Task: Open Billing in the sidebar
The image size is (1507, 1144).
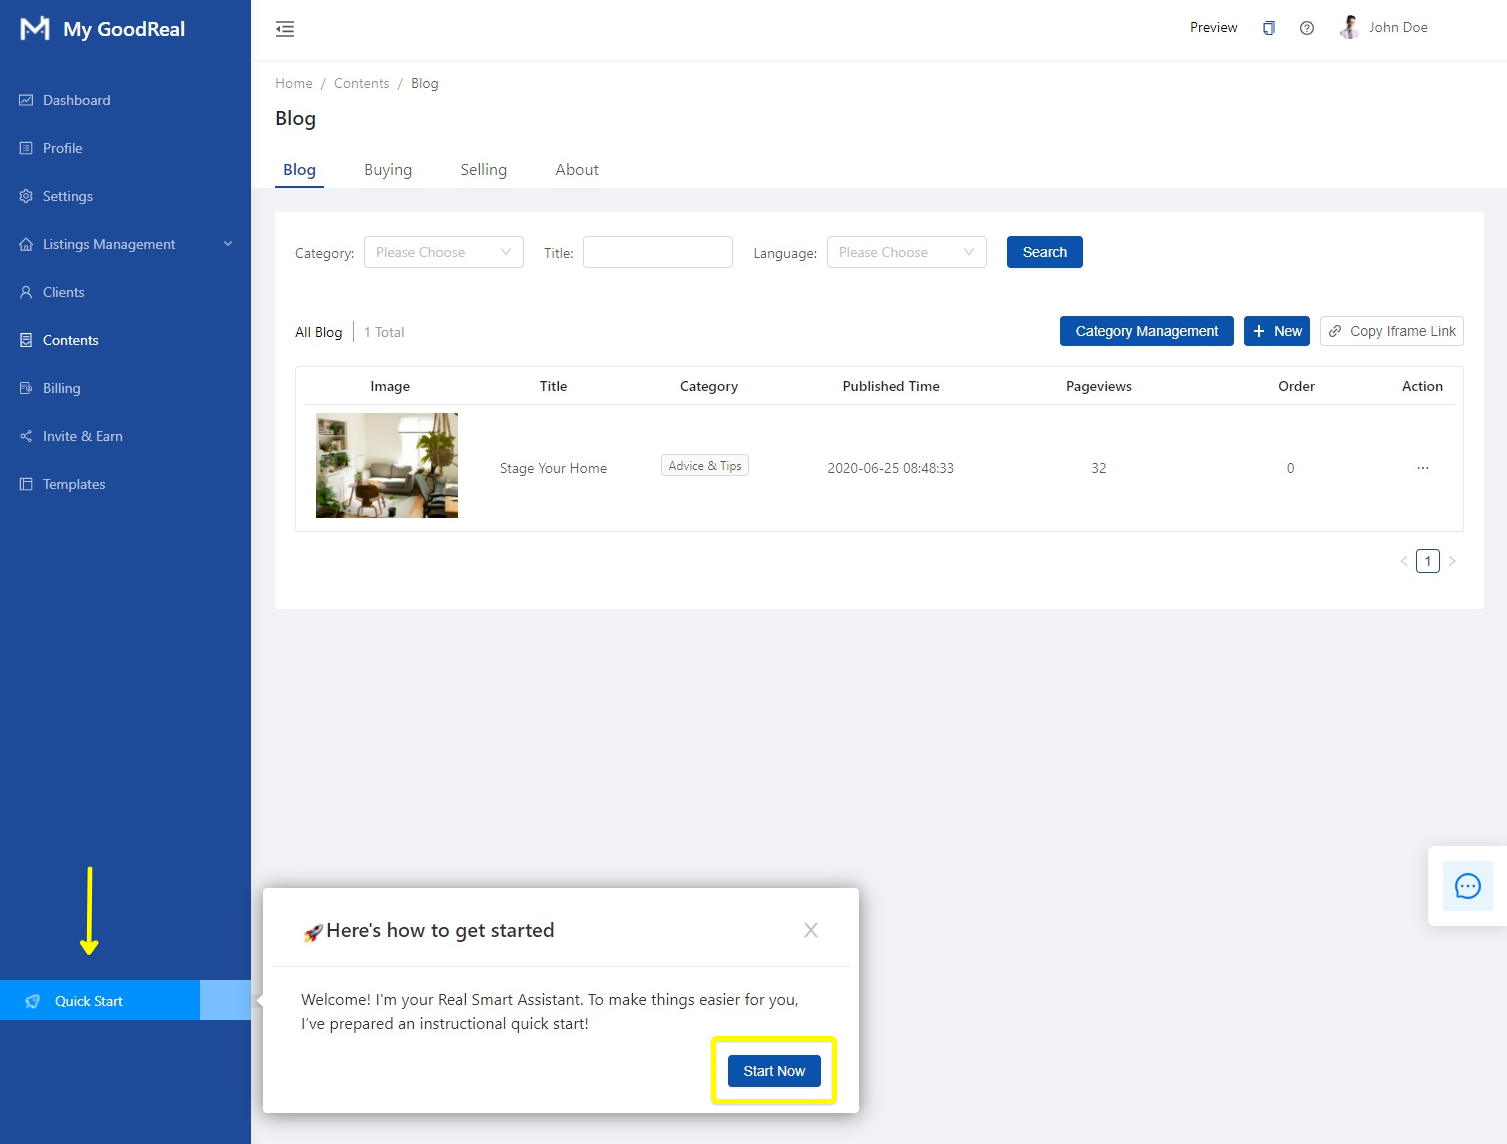Action: tap(61, 388)
